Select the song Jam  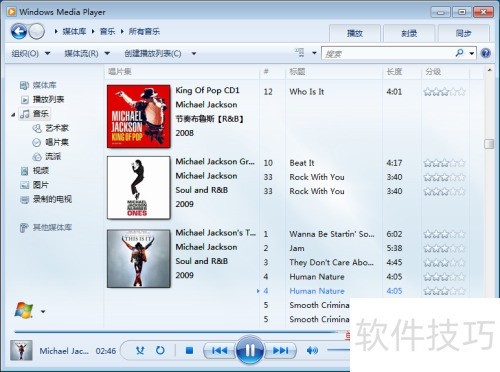click(x=297, y=248)
